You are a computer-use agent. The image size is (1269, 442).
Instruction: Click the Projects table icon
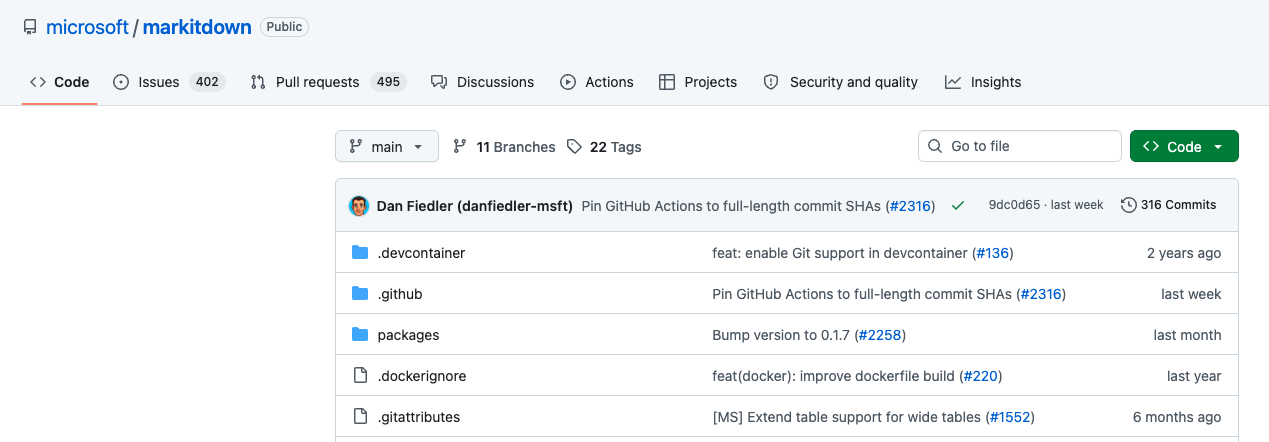pyautogui.click(x=667, y=82)
